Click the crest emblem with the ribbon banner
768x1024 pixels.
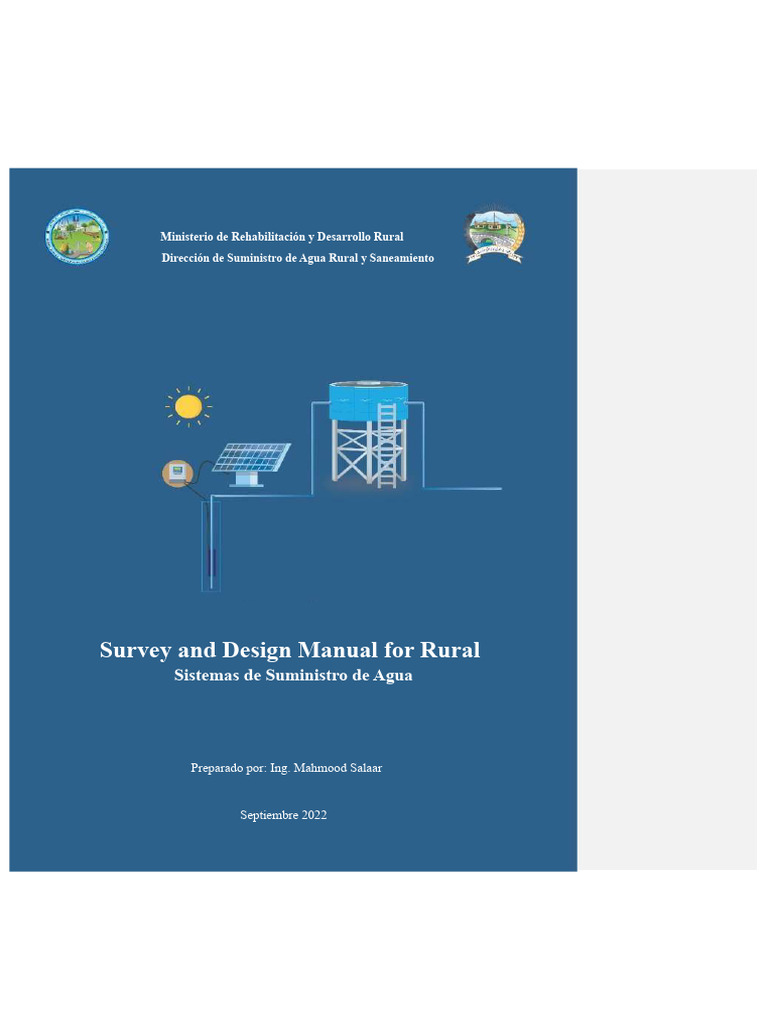tap(495, 234)
